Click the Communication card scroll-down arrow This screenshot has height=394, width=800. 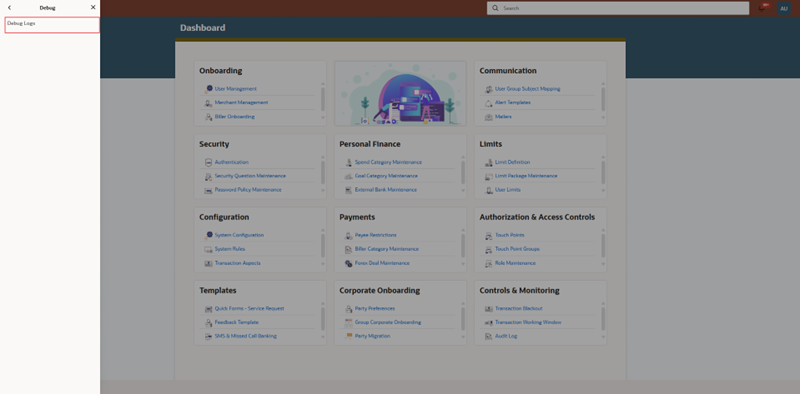pos(603,117)
